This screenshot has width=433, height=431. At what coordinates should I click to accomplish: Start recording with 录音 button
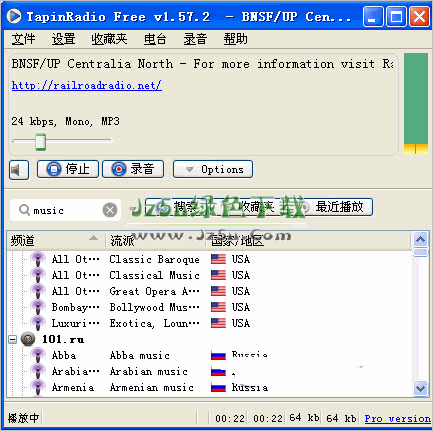[133, 169]
